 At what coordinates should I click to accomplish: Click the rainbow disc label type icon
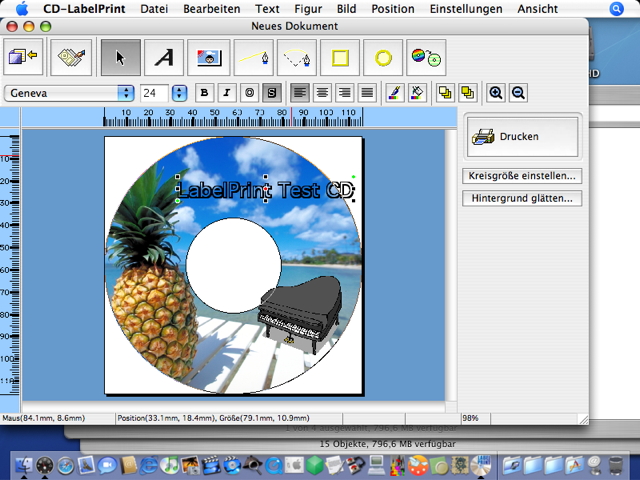[x=426, y=58]
